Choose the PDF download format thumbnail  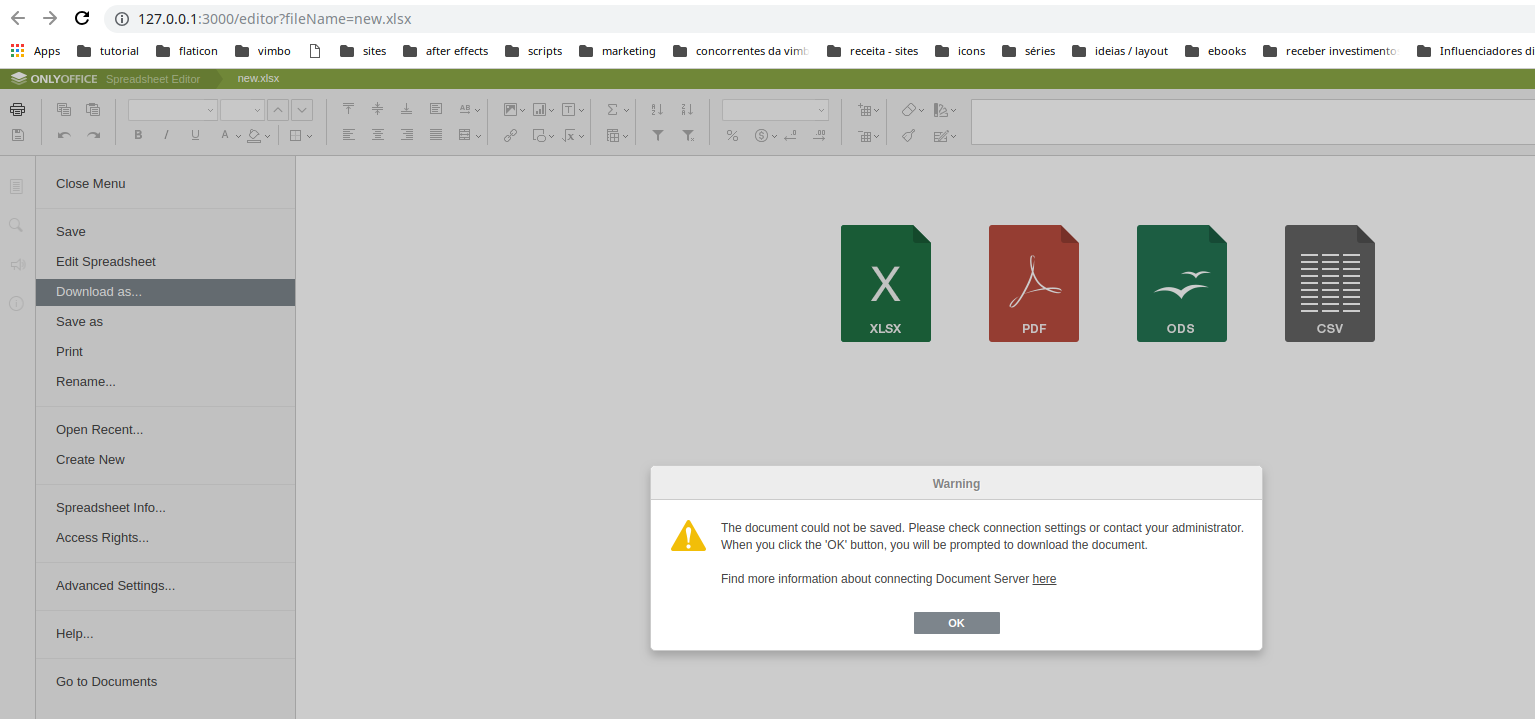(1033, 283)
